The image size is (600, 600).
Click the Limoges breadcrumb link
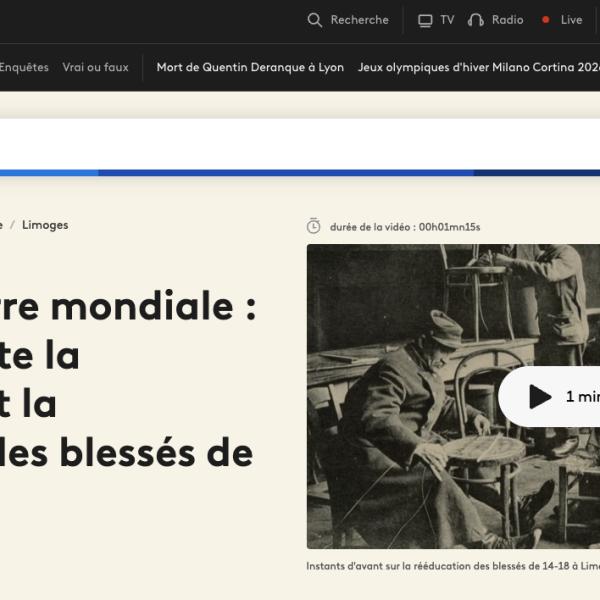point(45,225)
